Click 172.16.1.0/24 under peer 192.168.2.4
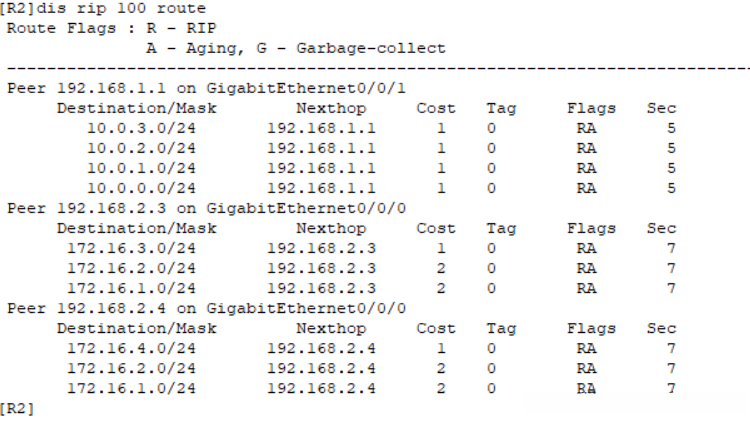This screenshot has height=422, width=750. (x=131, y=388)
